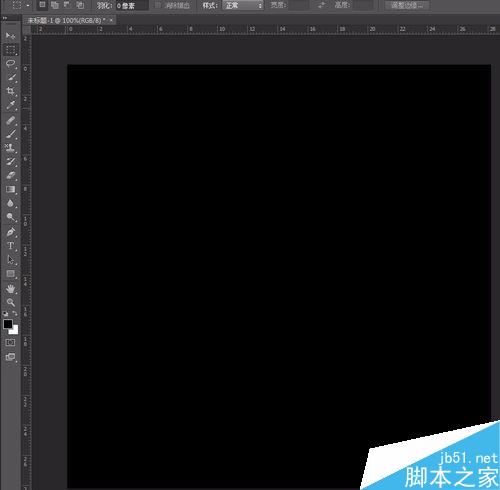Click the selection width input field
The height and width of the screenshot is (490, 500).
[x=298, y=5]
